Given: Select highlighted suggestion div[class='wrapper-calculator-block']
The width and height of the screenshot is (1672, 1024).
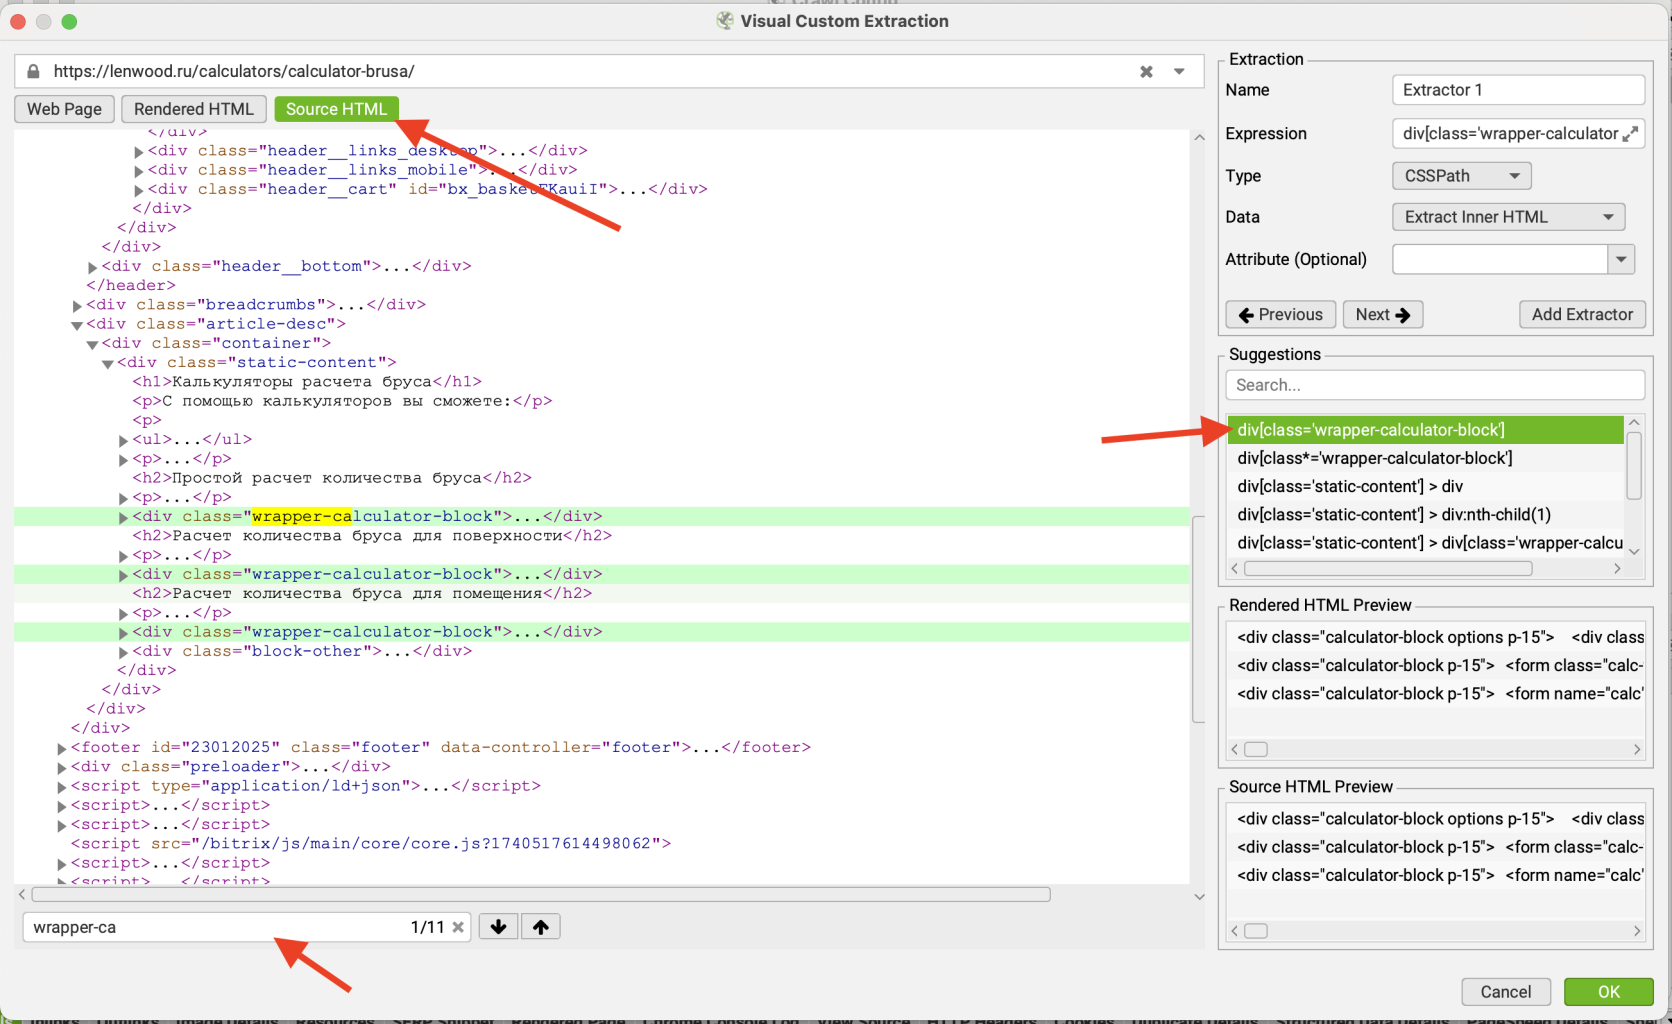Looking at the screenshot, I should click(x=1425, y=430).
